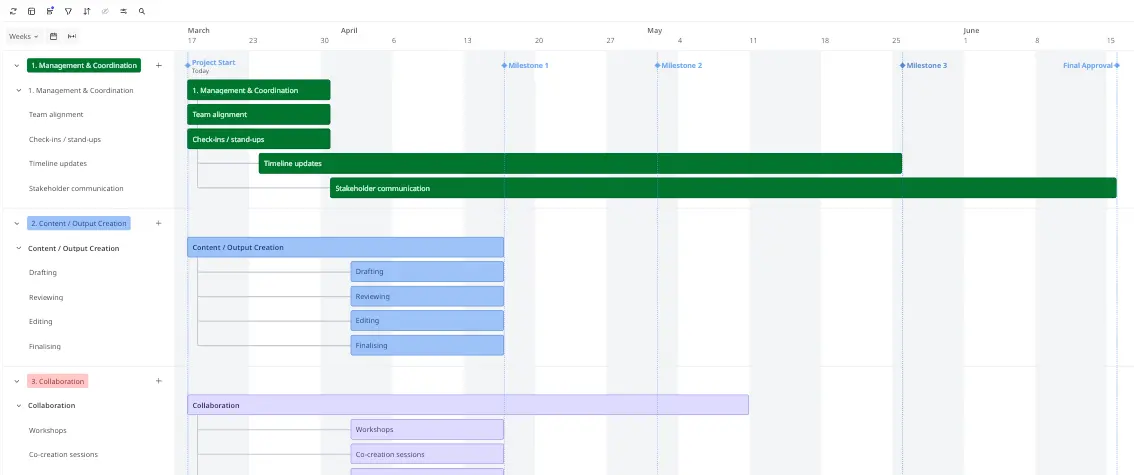The image size is (1134, 475).
Task: Select the blue Finalising bar
Action: coord(427,345)
